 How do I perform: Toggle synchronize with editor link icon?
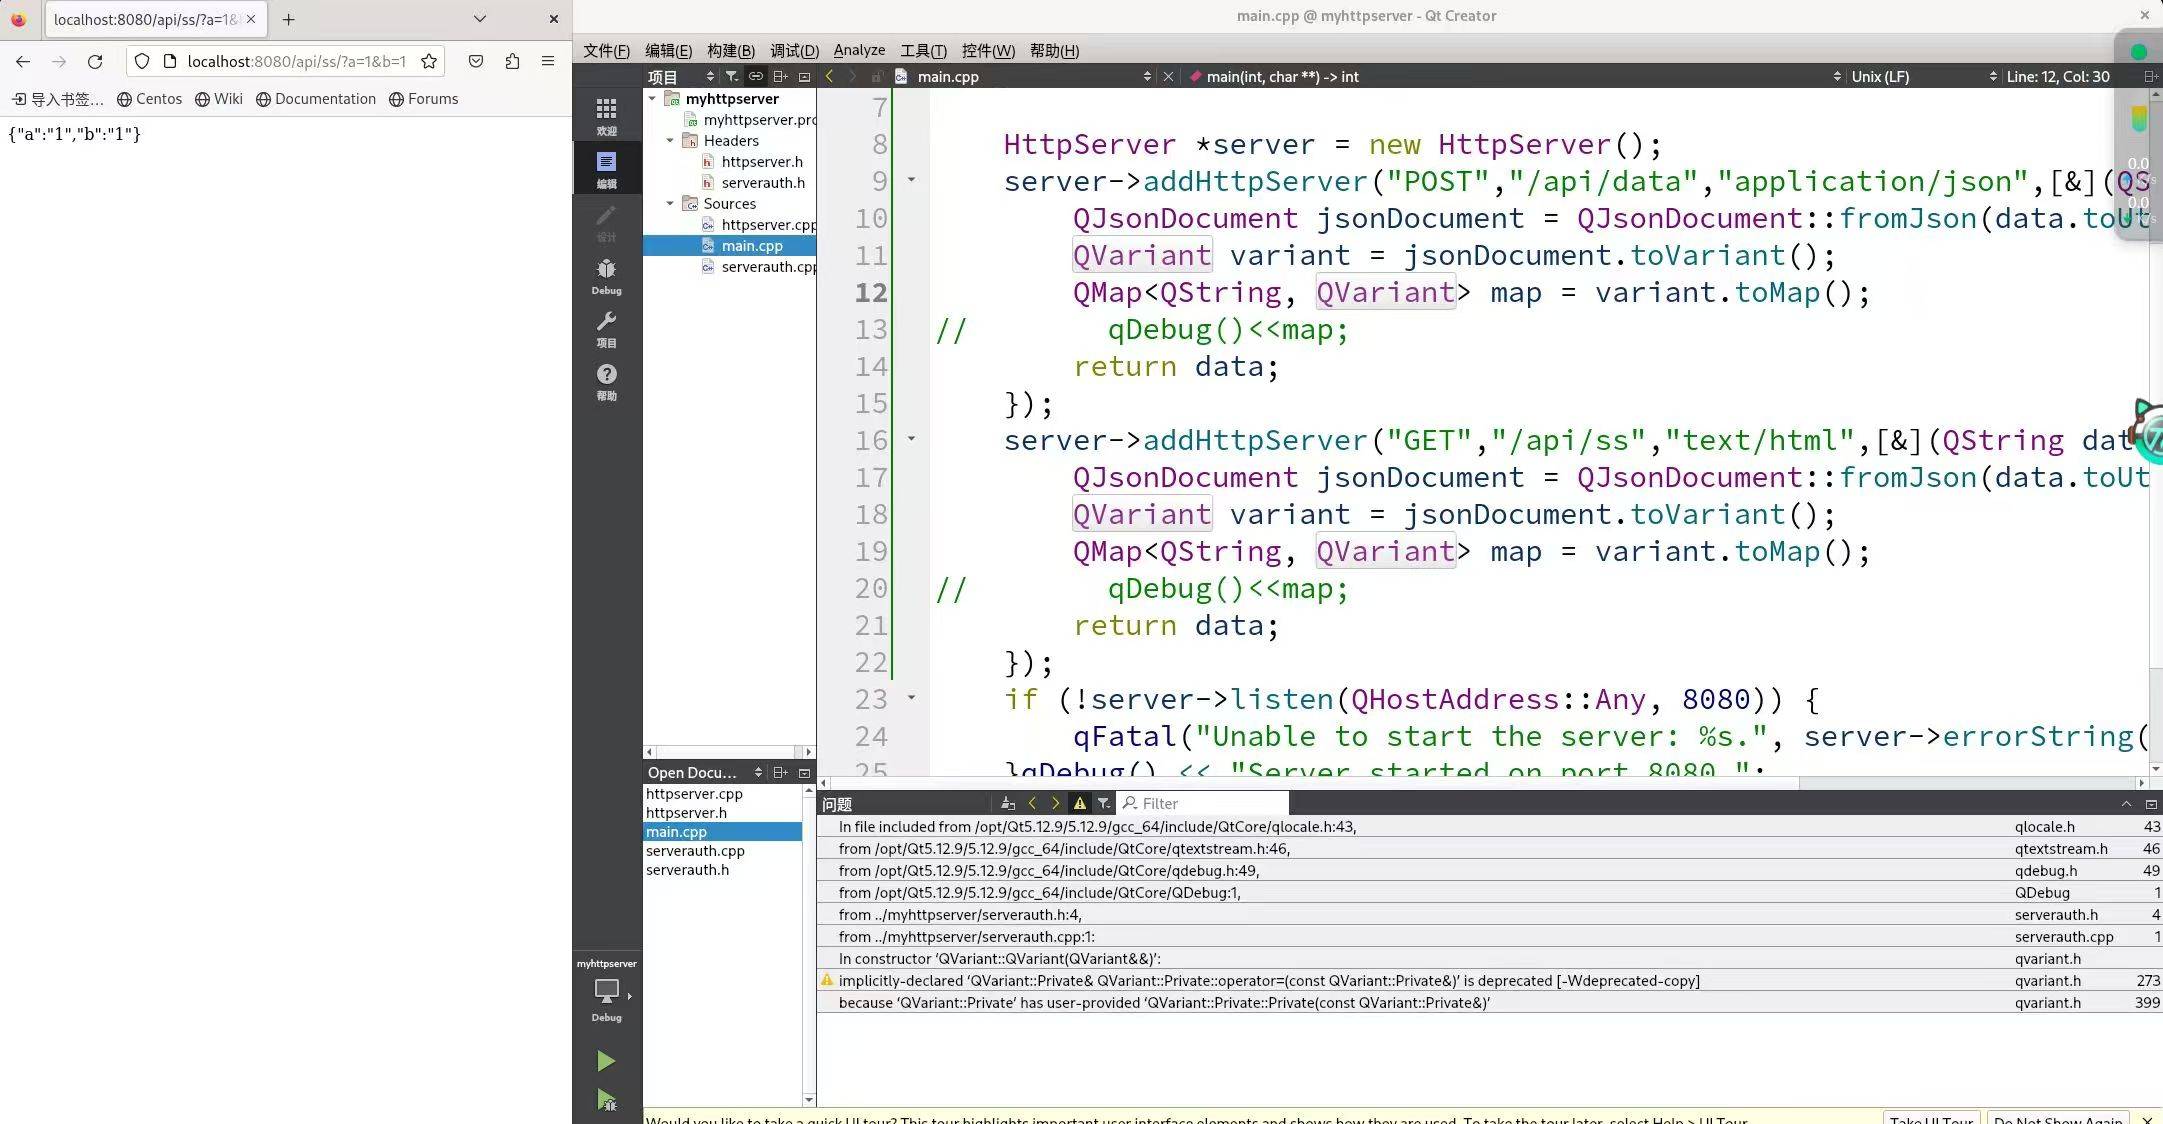pos(756,77)
